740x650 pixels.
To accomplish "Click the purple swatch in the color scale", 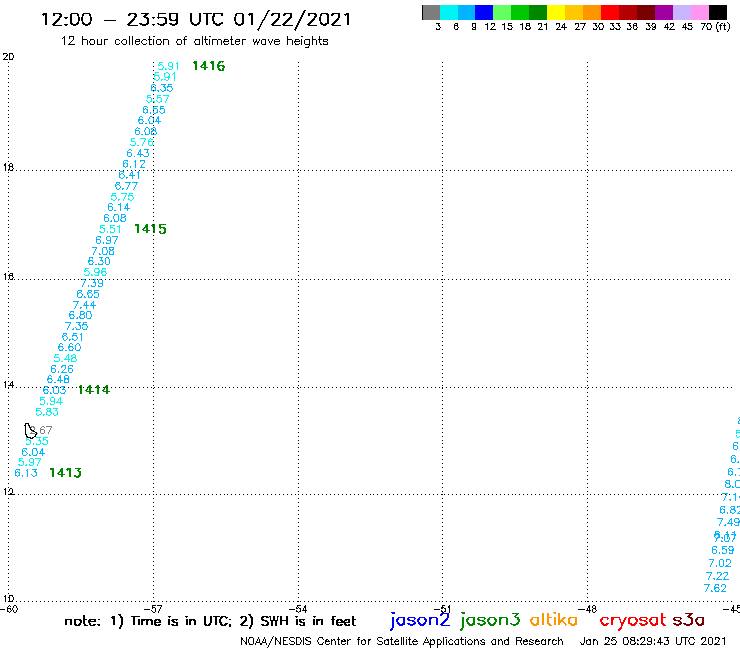I will pos(664,12).
